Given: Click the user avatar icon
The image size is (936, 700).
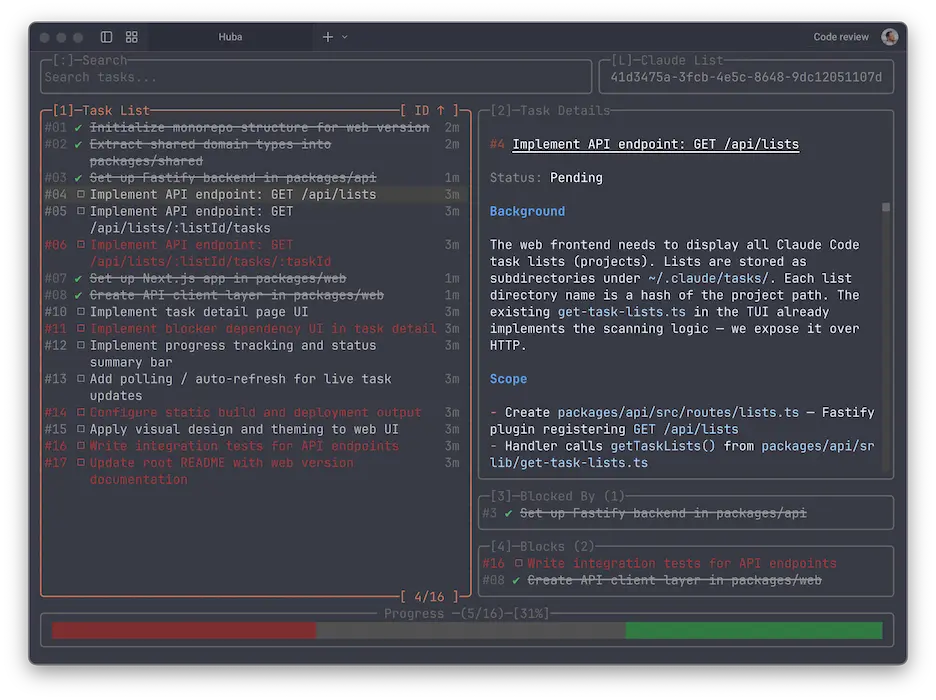Looking at the screenshot, I should [889, 36].
